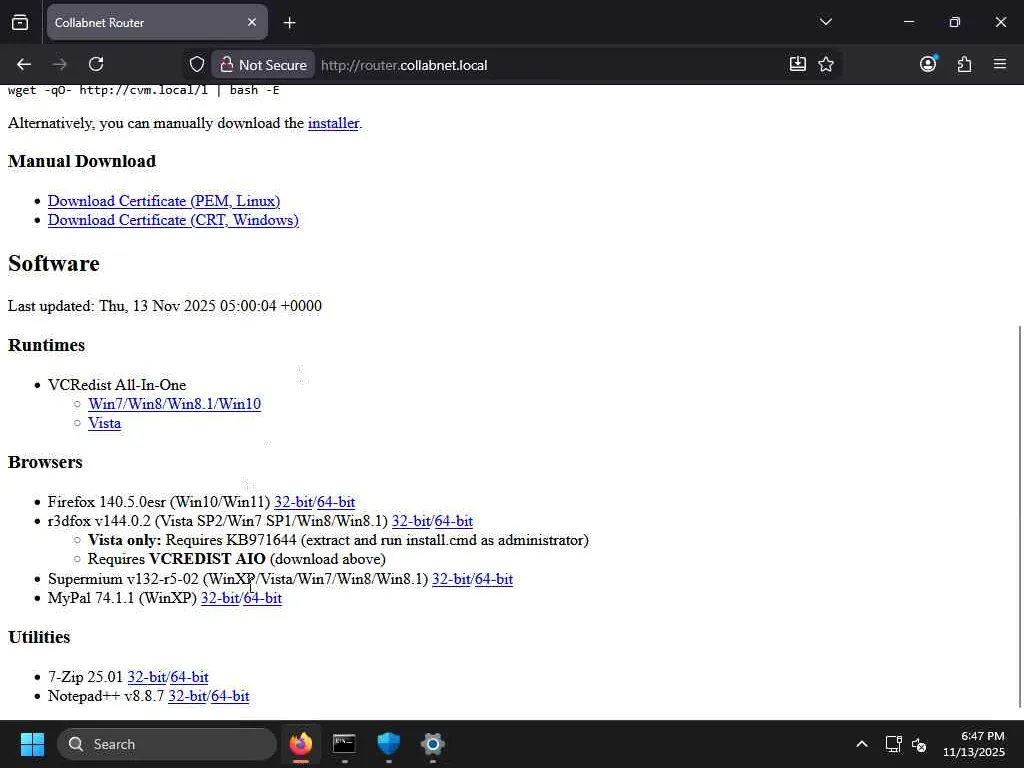
Task: Click the 'Browsers' heading
Action: tap(45, 462)
